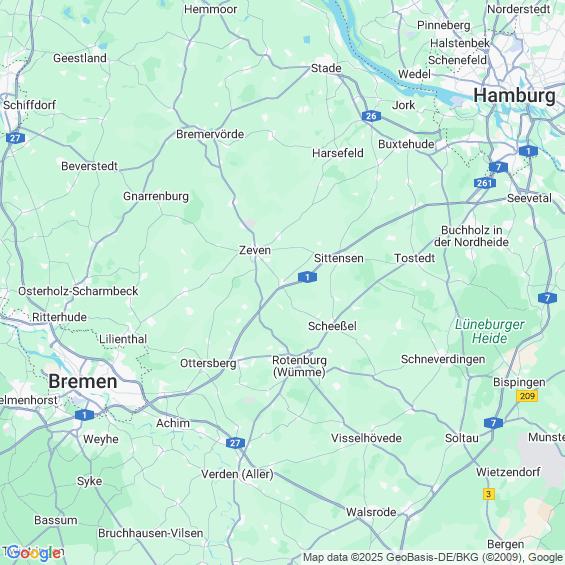Screen dimensions: 565x565
Task: Select the Hamburg city label
Action: [x=514, y=96]
